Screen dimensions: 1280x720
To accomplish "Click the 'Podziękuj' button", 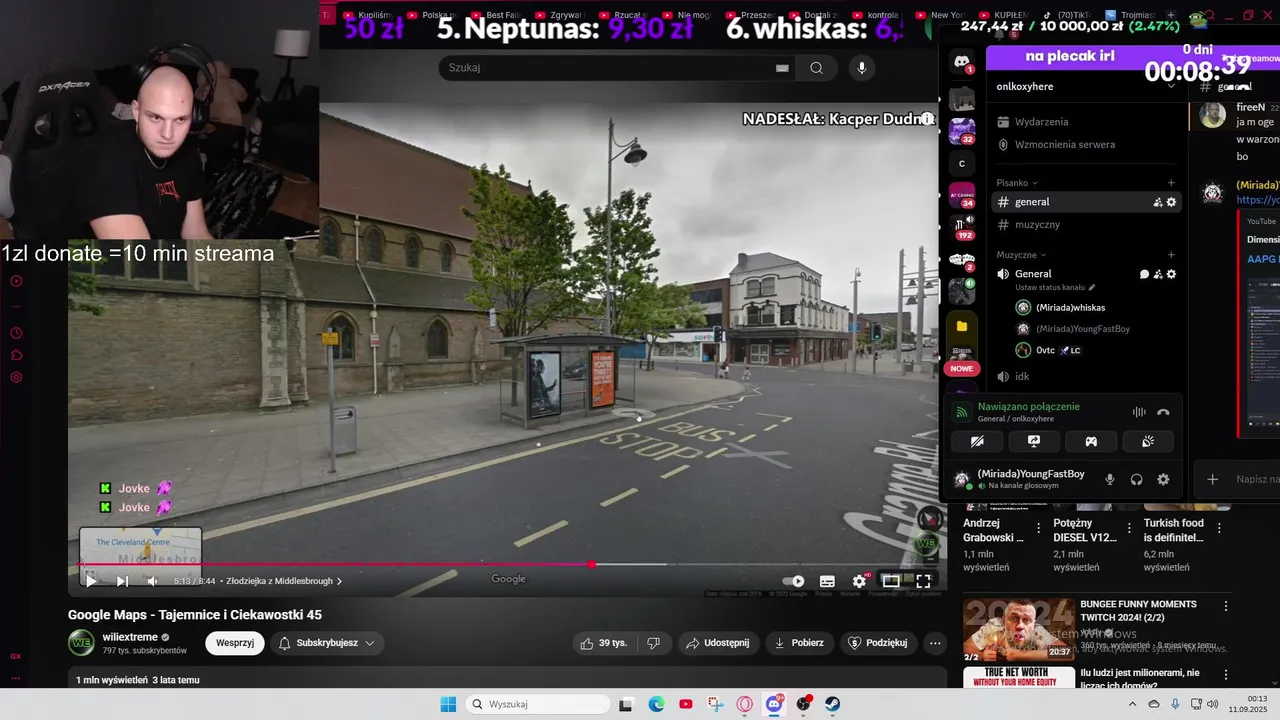I will (x=878, y=643).
